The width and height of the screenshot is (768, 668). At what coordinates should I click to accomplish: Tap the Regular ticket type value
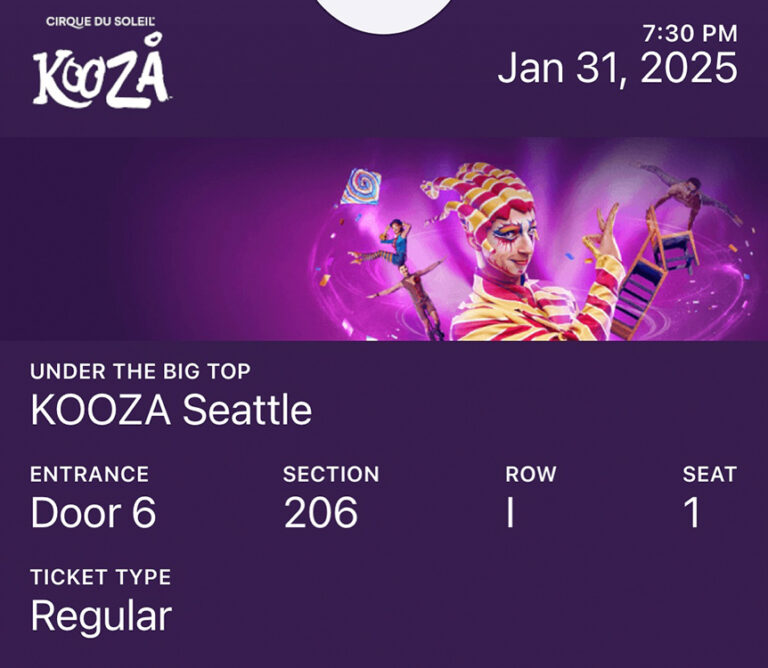pos(101,617)
